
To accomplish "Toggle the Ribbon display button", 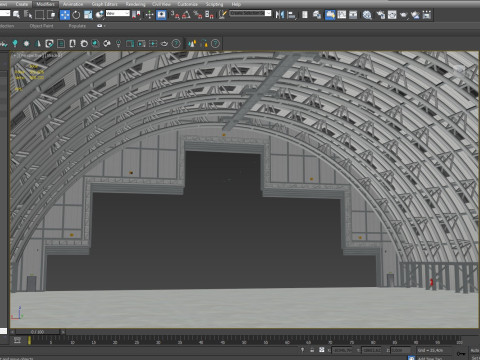I will (x=330, y=14).
